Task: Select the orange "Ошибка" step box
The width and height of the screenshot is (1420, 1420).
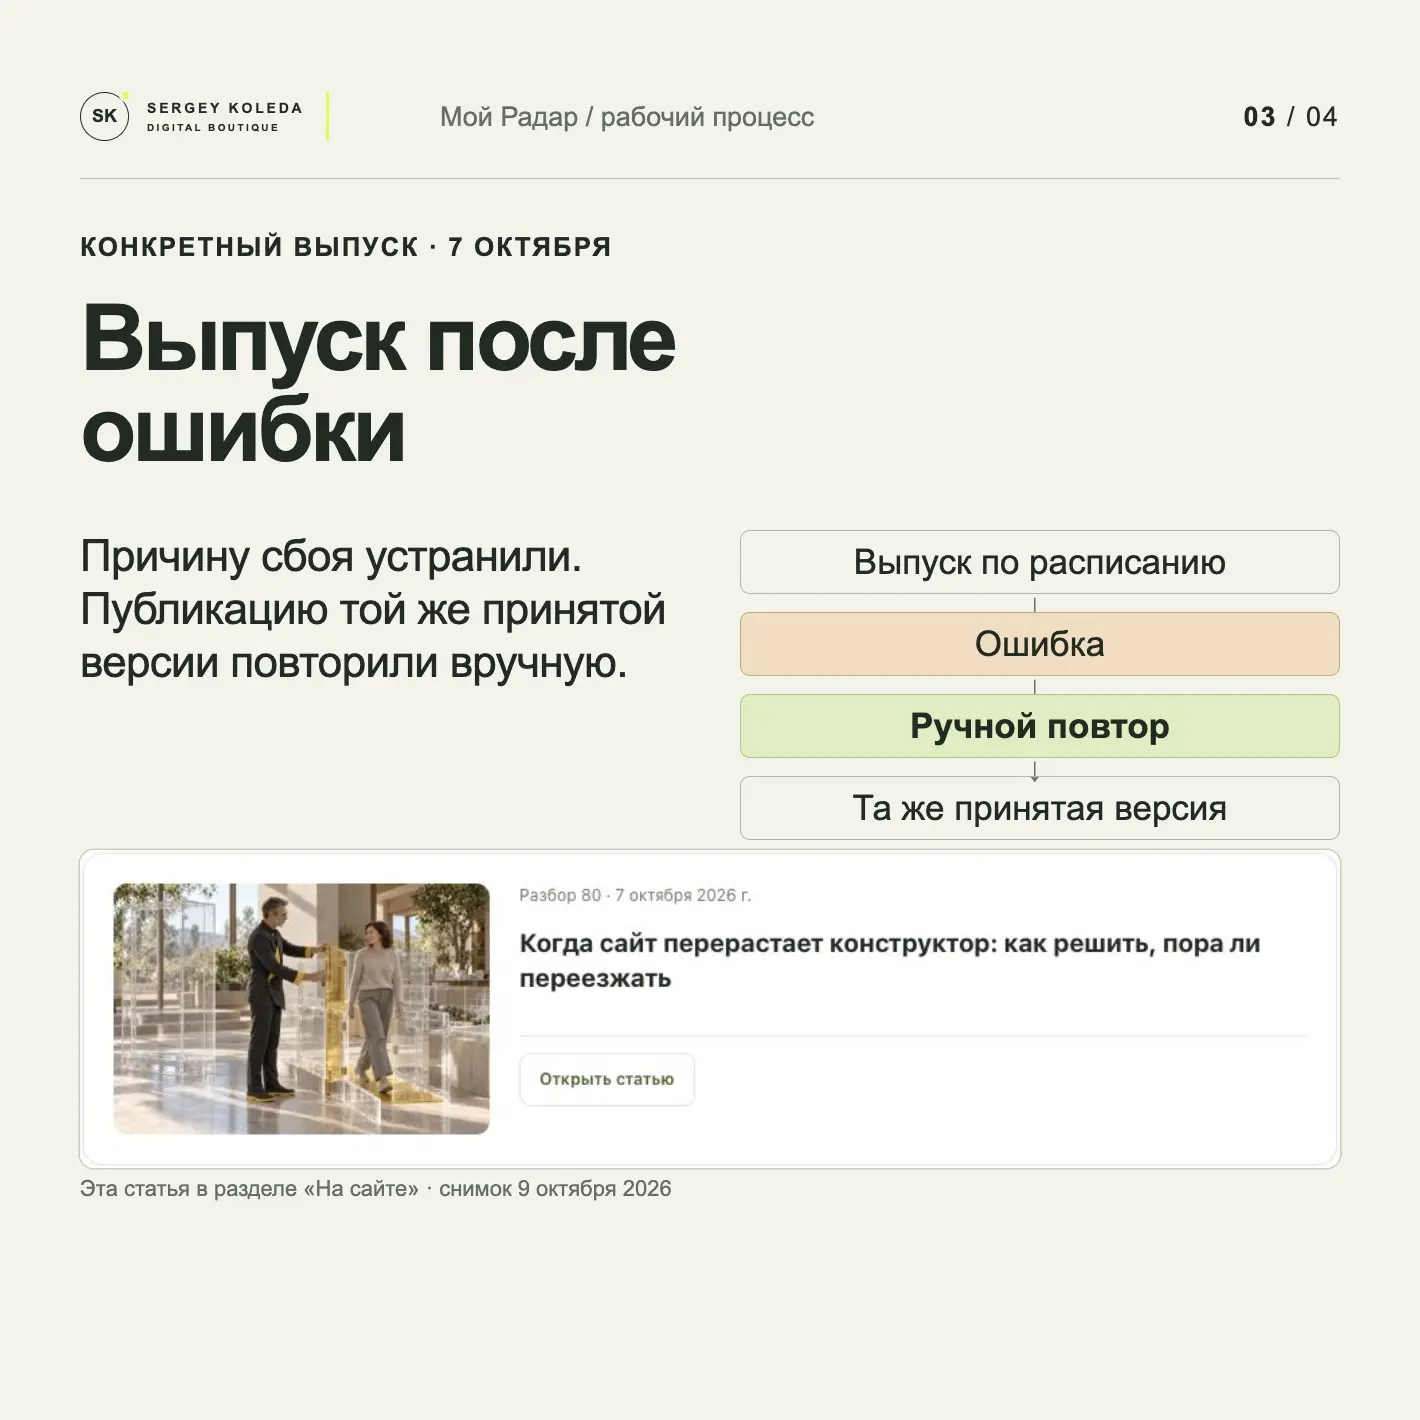Action: pos(1040,644)
